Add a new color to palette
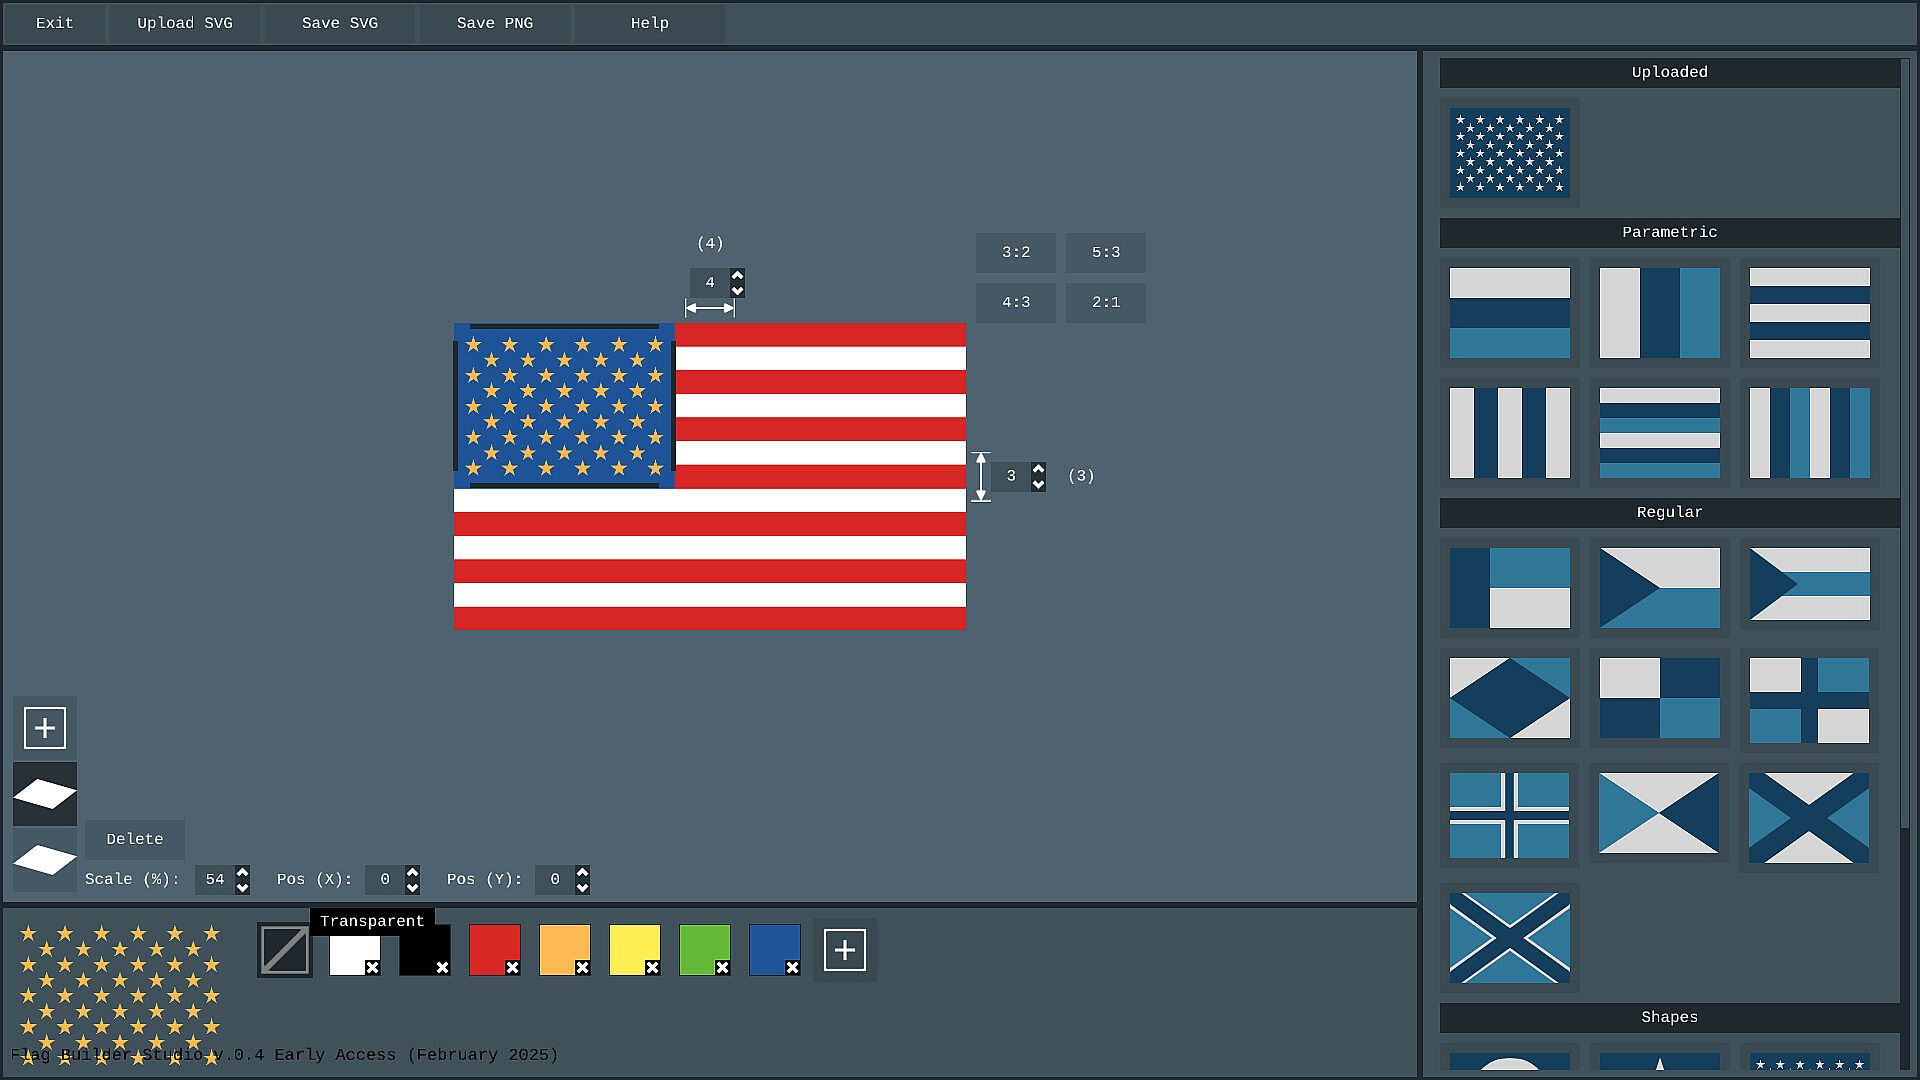 pos(844,950)
